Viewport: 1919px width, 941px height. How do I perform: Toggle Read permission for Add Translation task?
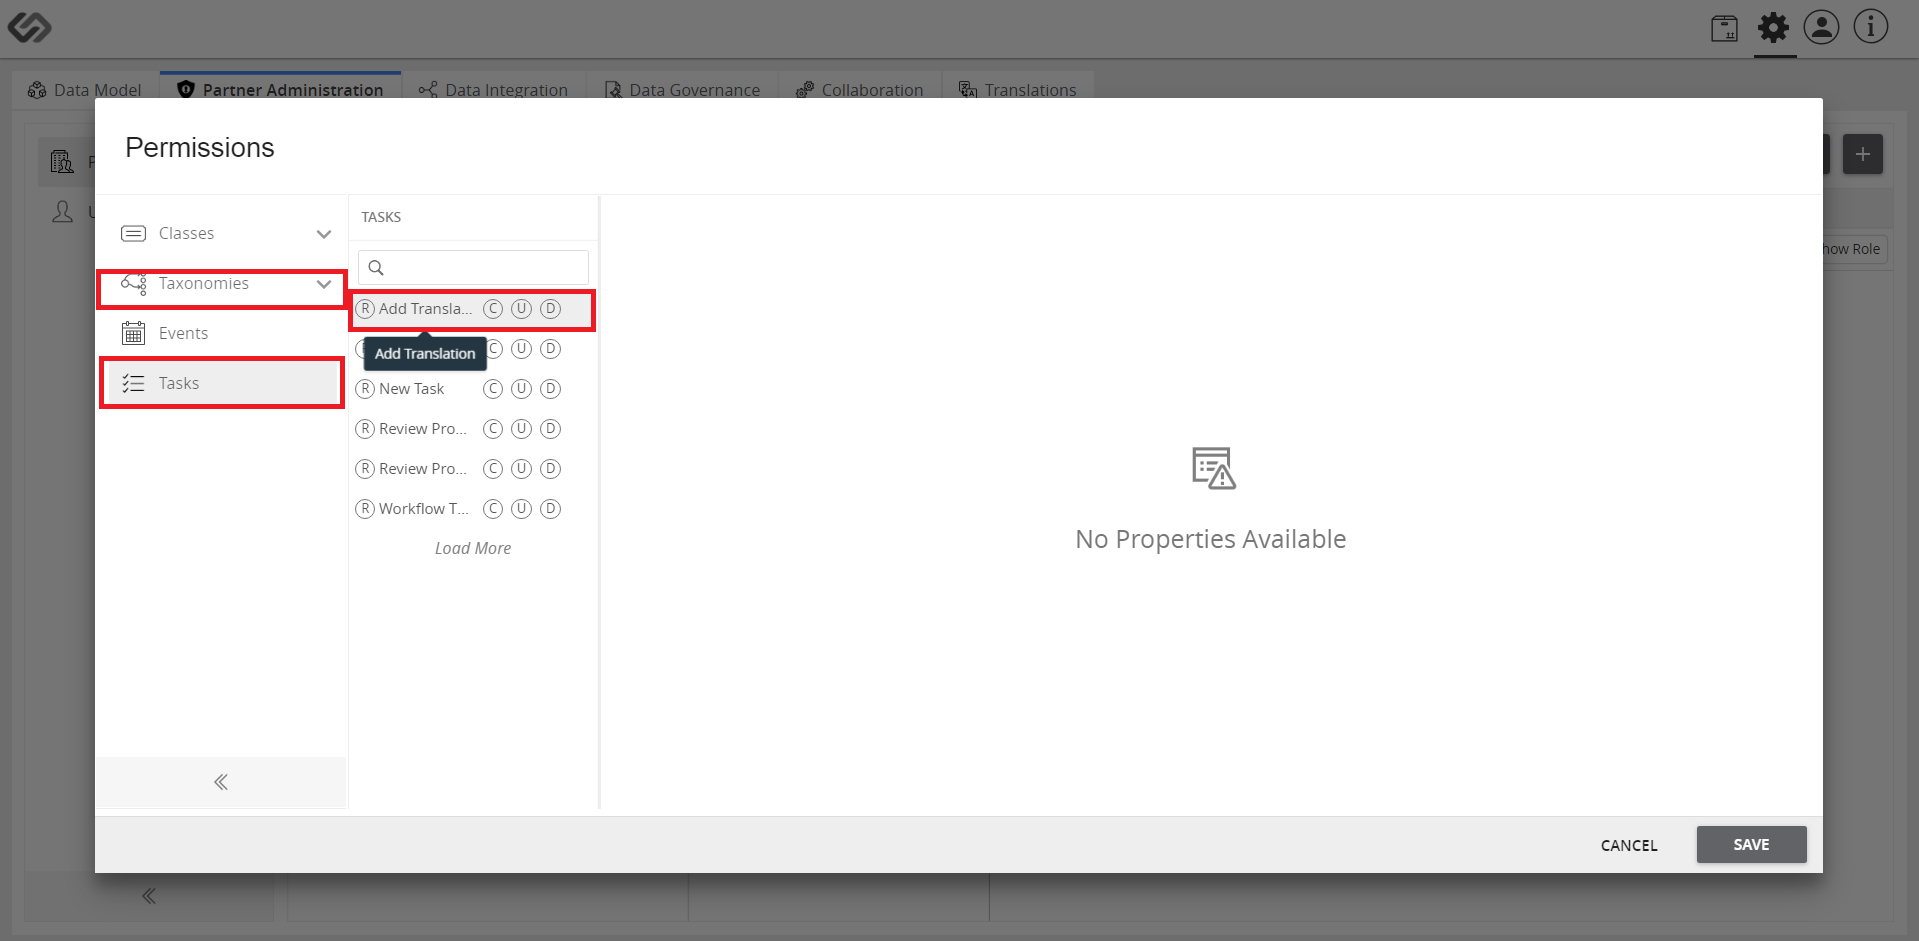click(366, 309)
